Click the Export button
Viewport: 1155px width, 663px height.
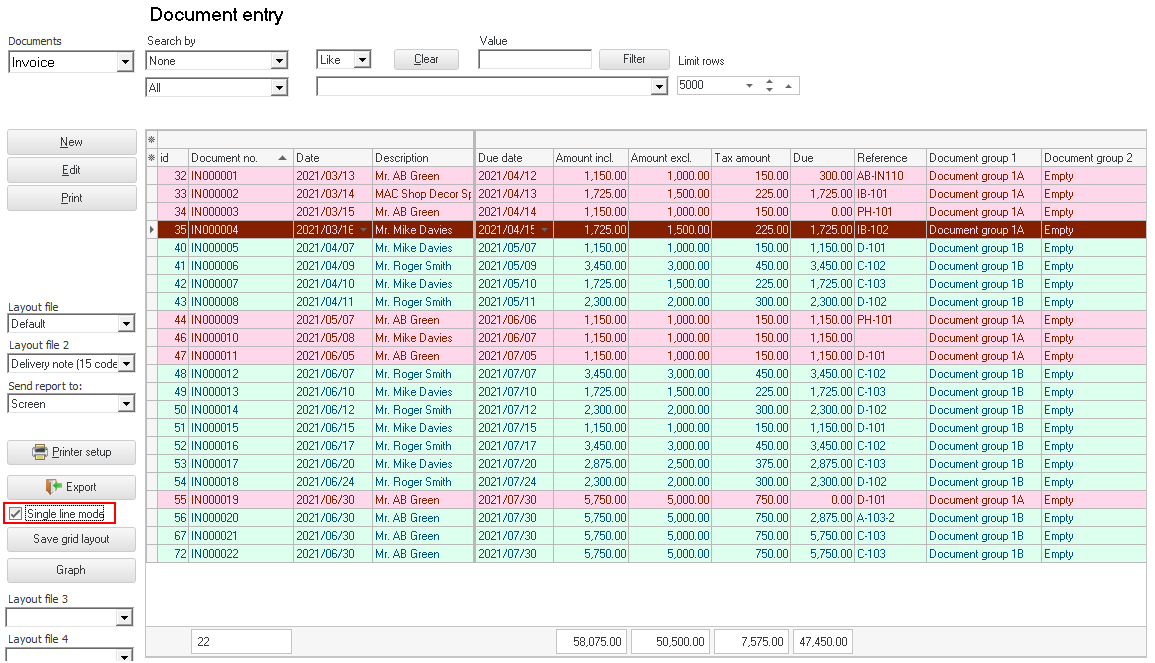[72, 487]
